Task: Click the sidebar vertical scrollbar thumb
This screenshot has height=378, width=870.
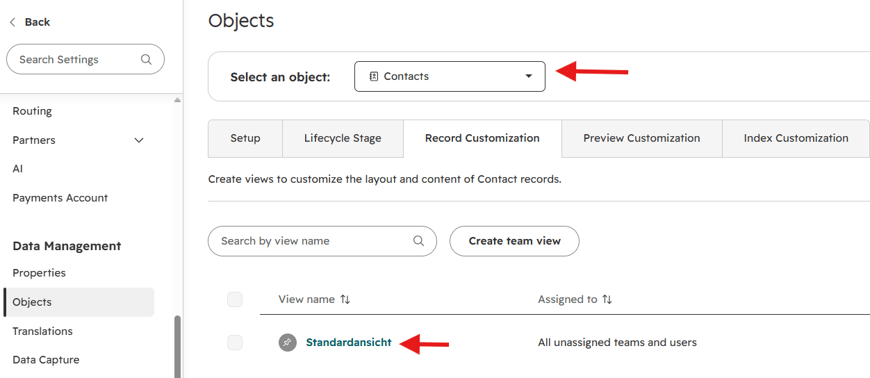Action: click(x=178, y=347)
